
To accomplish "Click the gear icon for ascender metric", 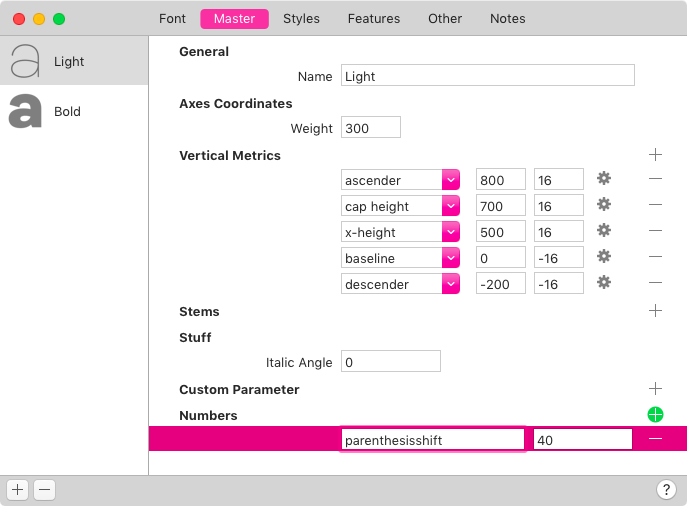I will tap(604, 179).
